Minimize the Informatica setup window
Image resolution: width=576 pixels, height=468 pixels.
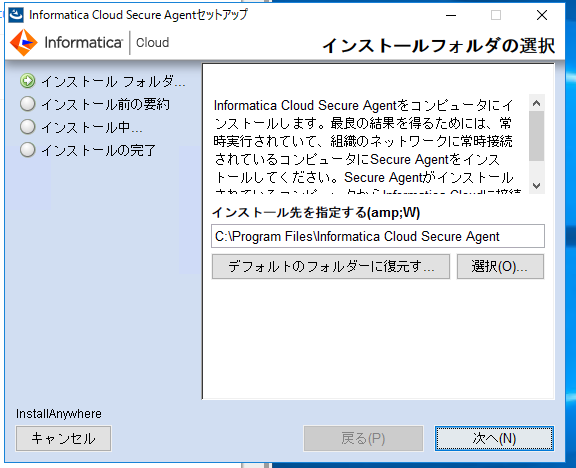click(x=451, y=15)
